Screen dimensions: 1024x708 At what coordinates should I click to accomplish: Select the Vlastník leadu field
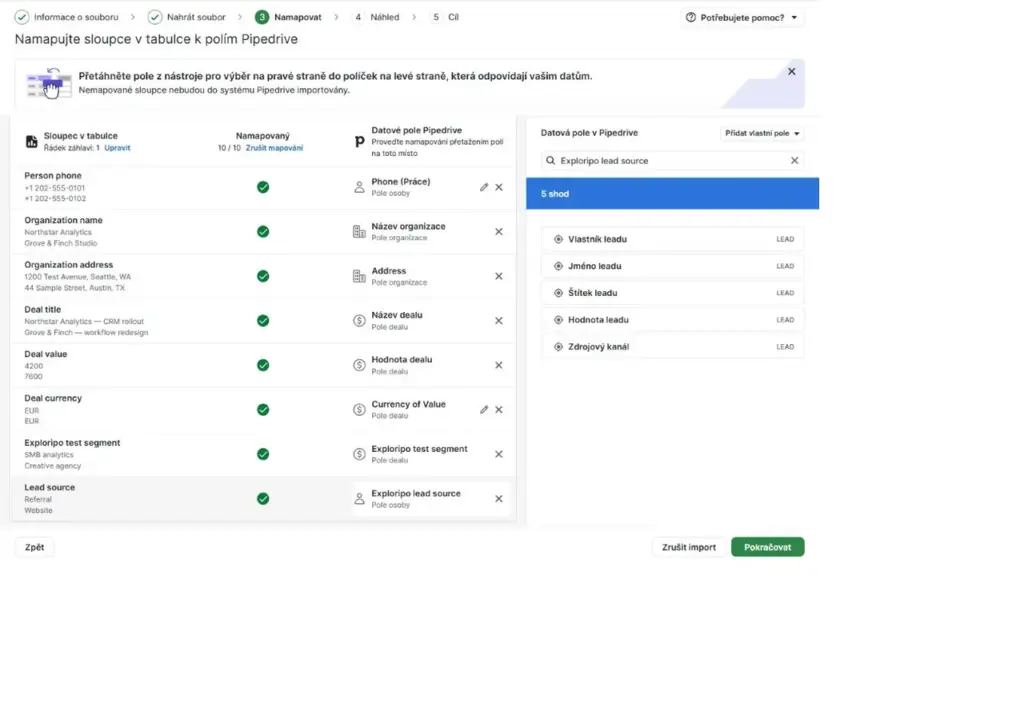click(673, 240)
